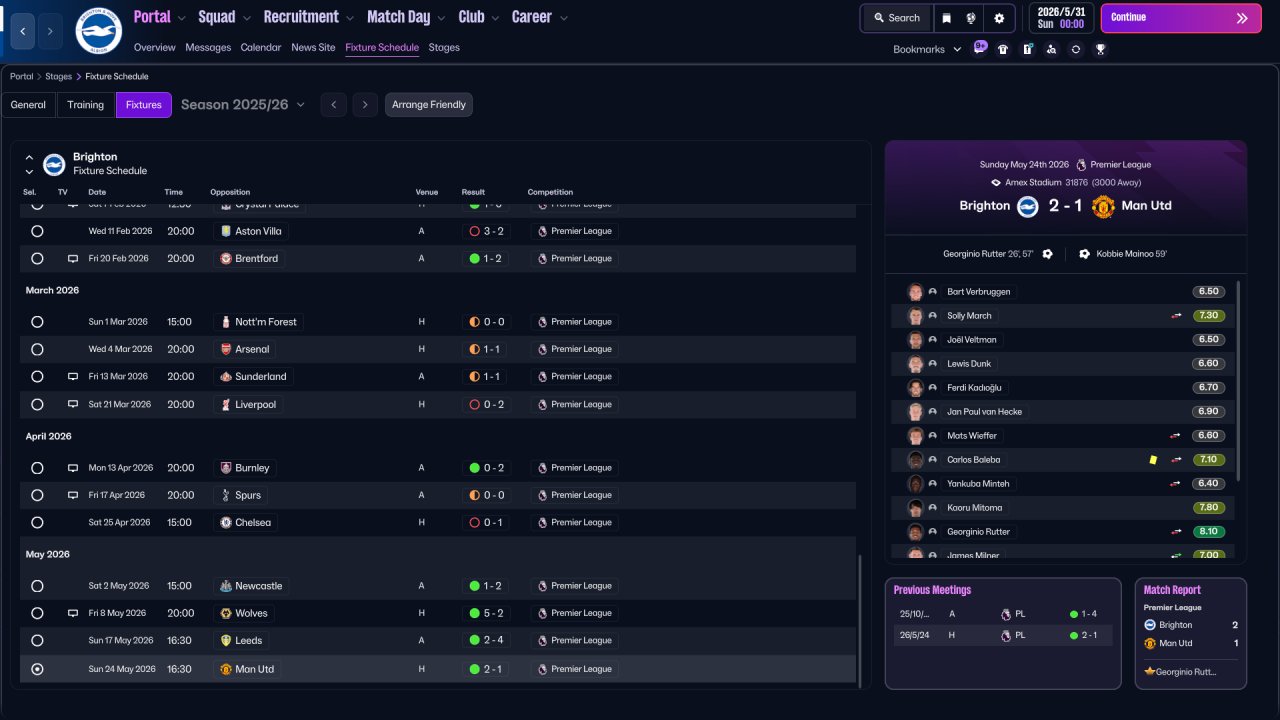The image size is (1280, 720).
Task: Open the News Site sub-menu item
Action: point(313,48)
